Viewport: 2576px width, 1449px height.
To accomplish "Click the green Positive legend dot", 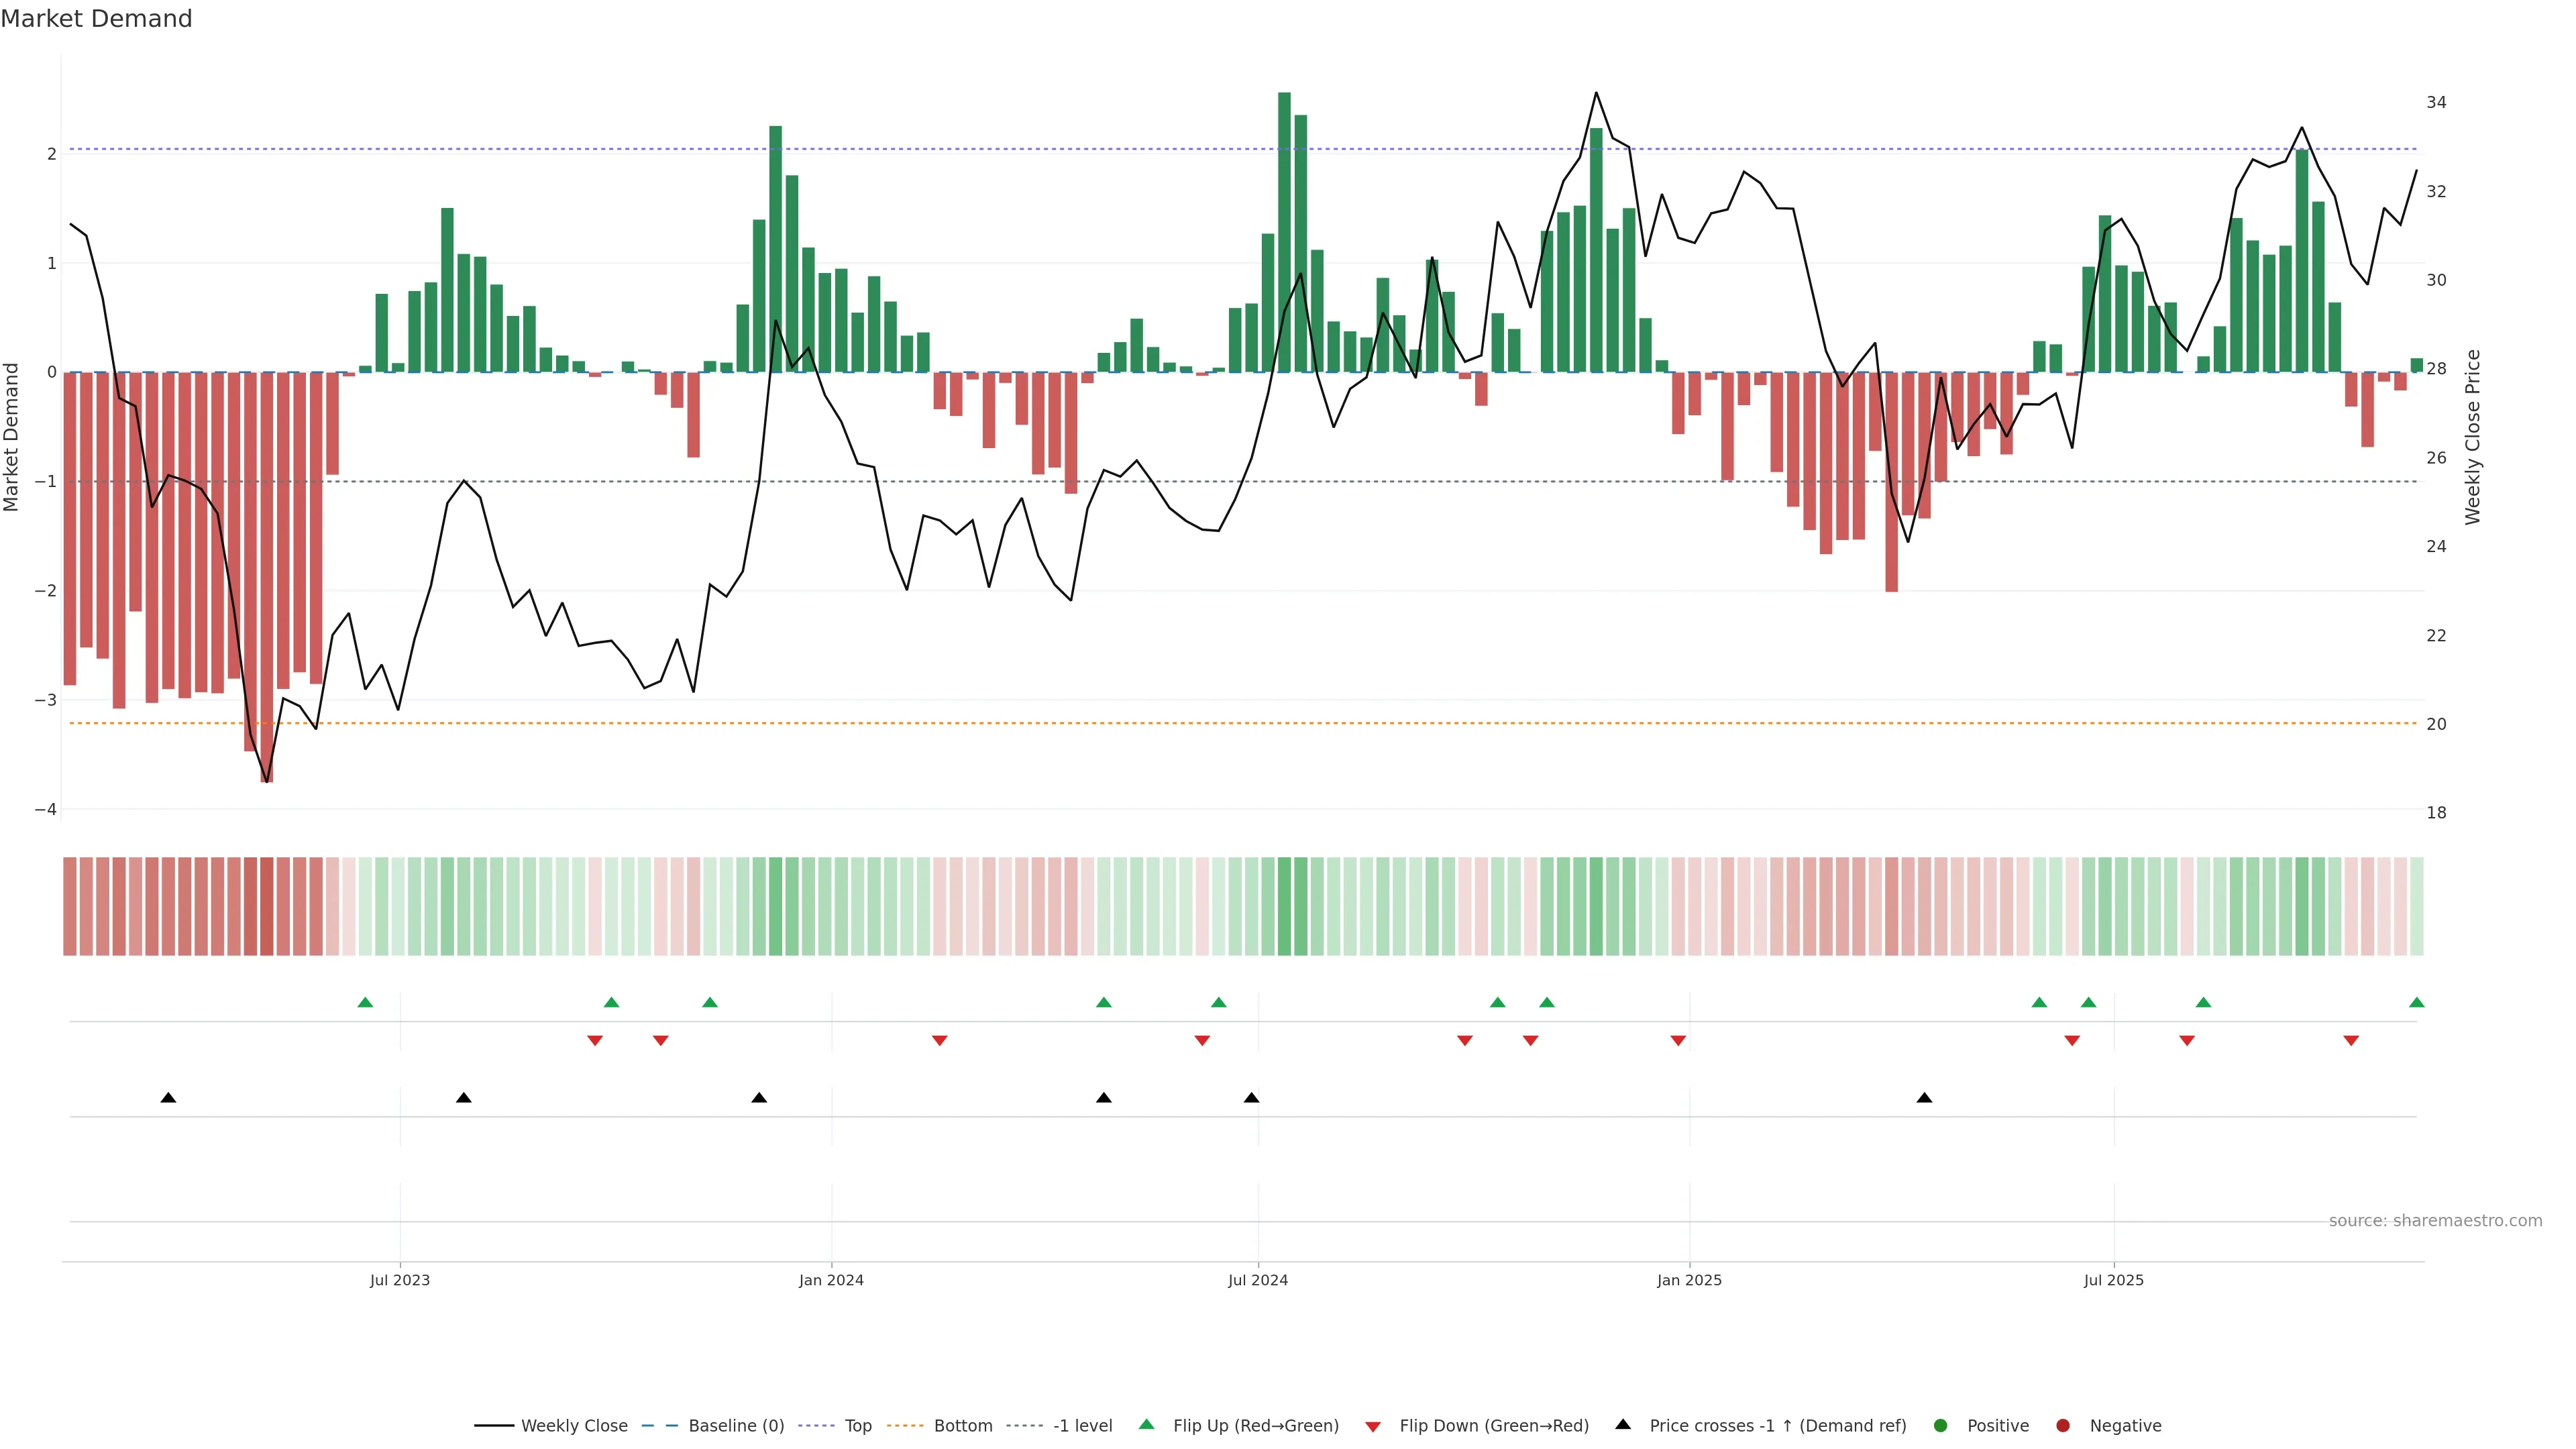I will coord(1940,1425).
